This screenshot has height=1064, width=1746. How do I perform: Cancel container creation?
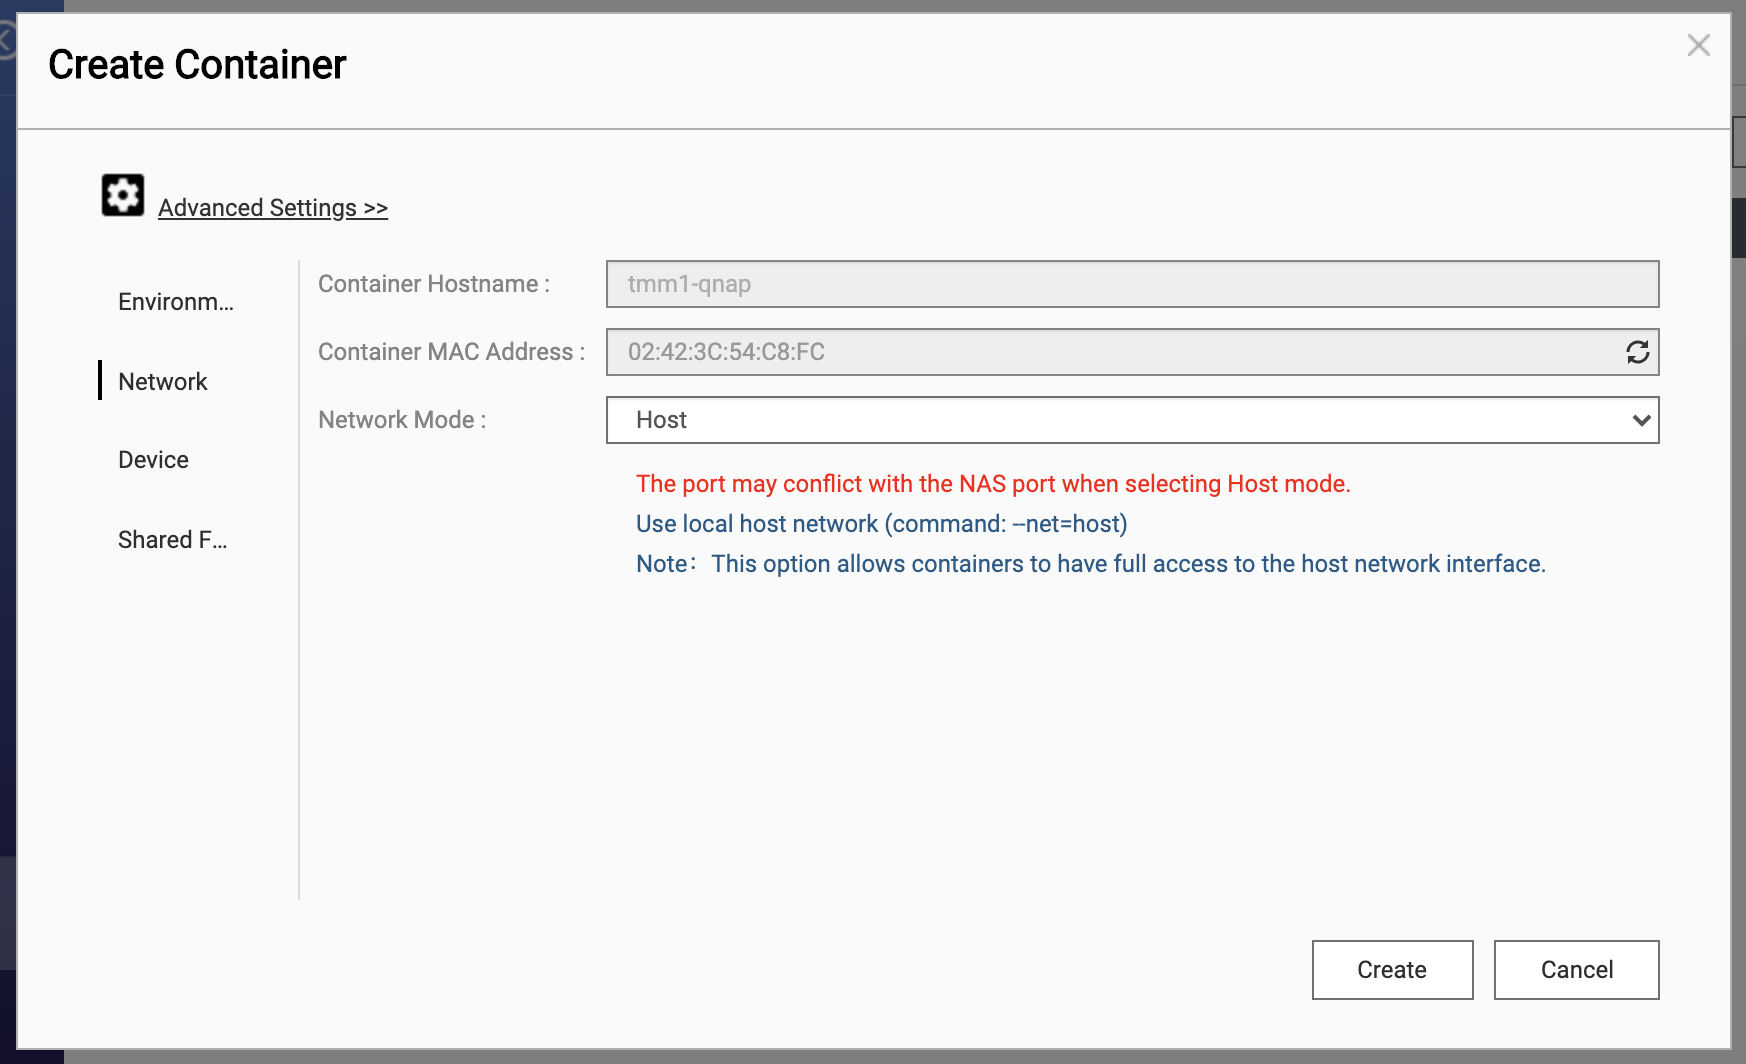1576,969
